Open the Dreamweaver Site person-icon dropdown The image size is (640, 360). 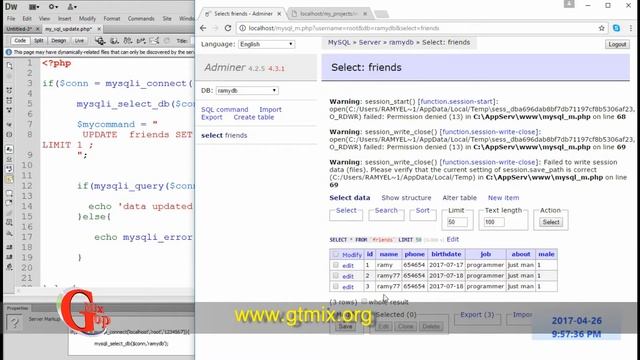72,7
